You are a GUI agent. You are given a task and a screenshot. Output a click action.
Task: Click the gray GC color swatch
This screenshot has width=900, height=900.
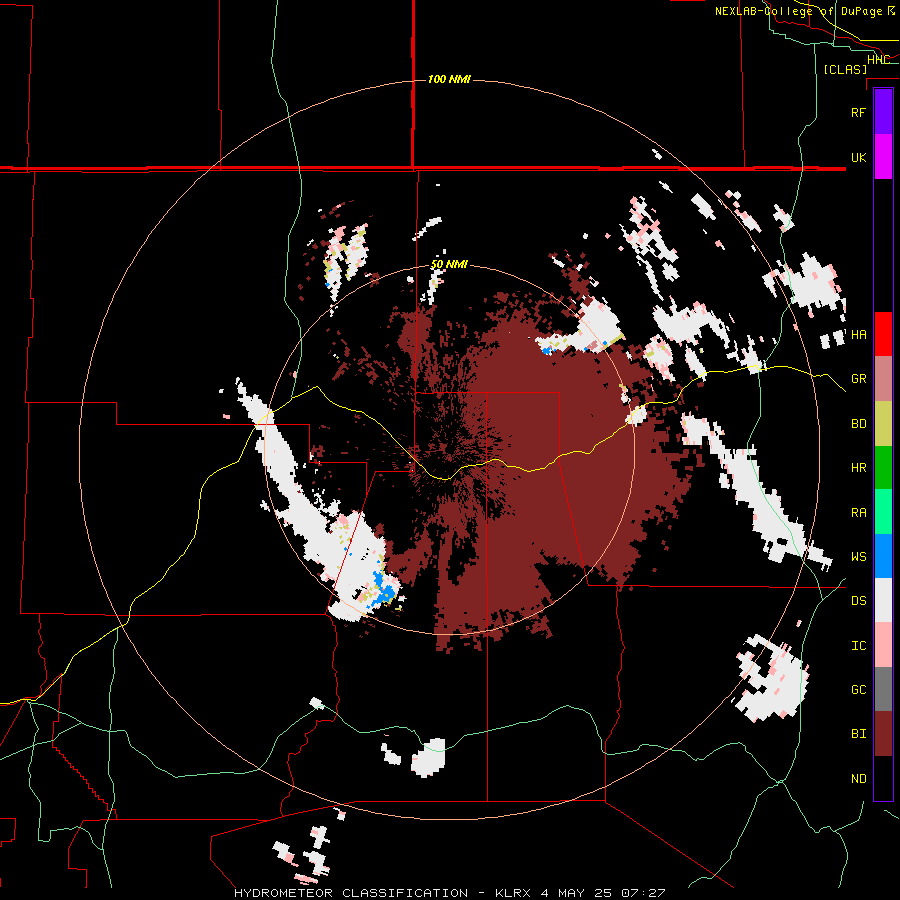pyautogui.click(x=883, y=689)
